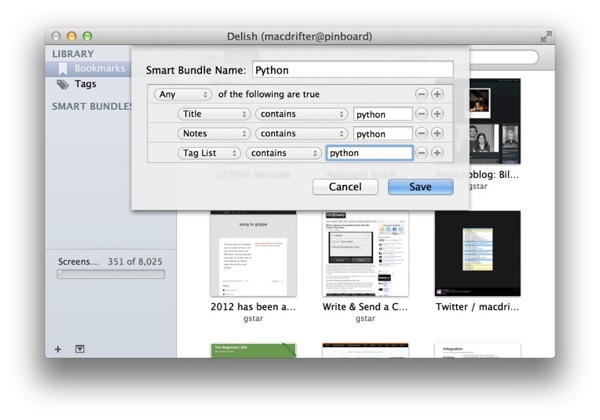The width and height of the screenshot is (600, 420).
Task: Click the Title rule python value field
Action: [x=383, y=114]
